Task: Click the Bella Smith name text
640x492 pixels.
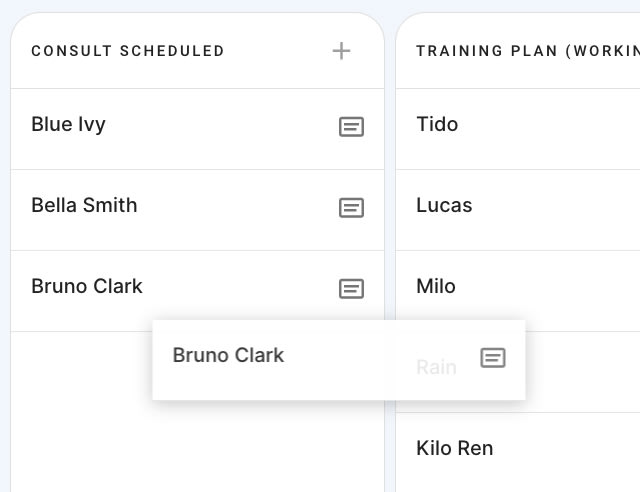Action: pyautogui.click(x=84, y=205)
